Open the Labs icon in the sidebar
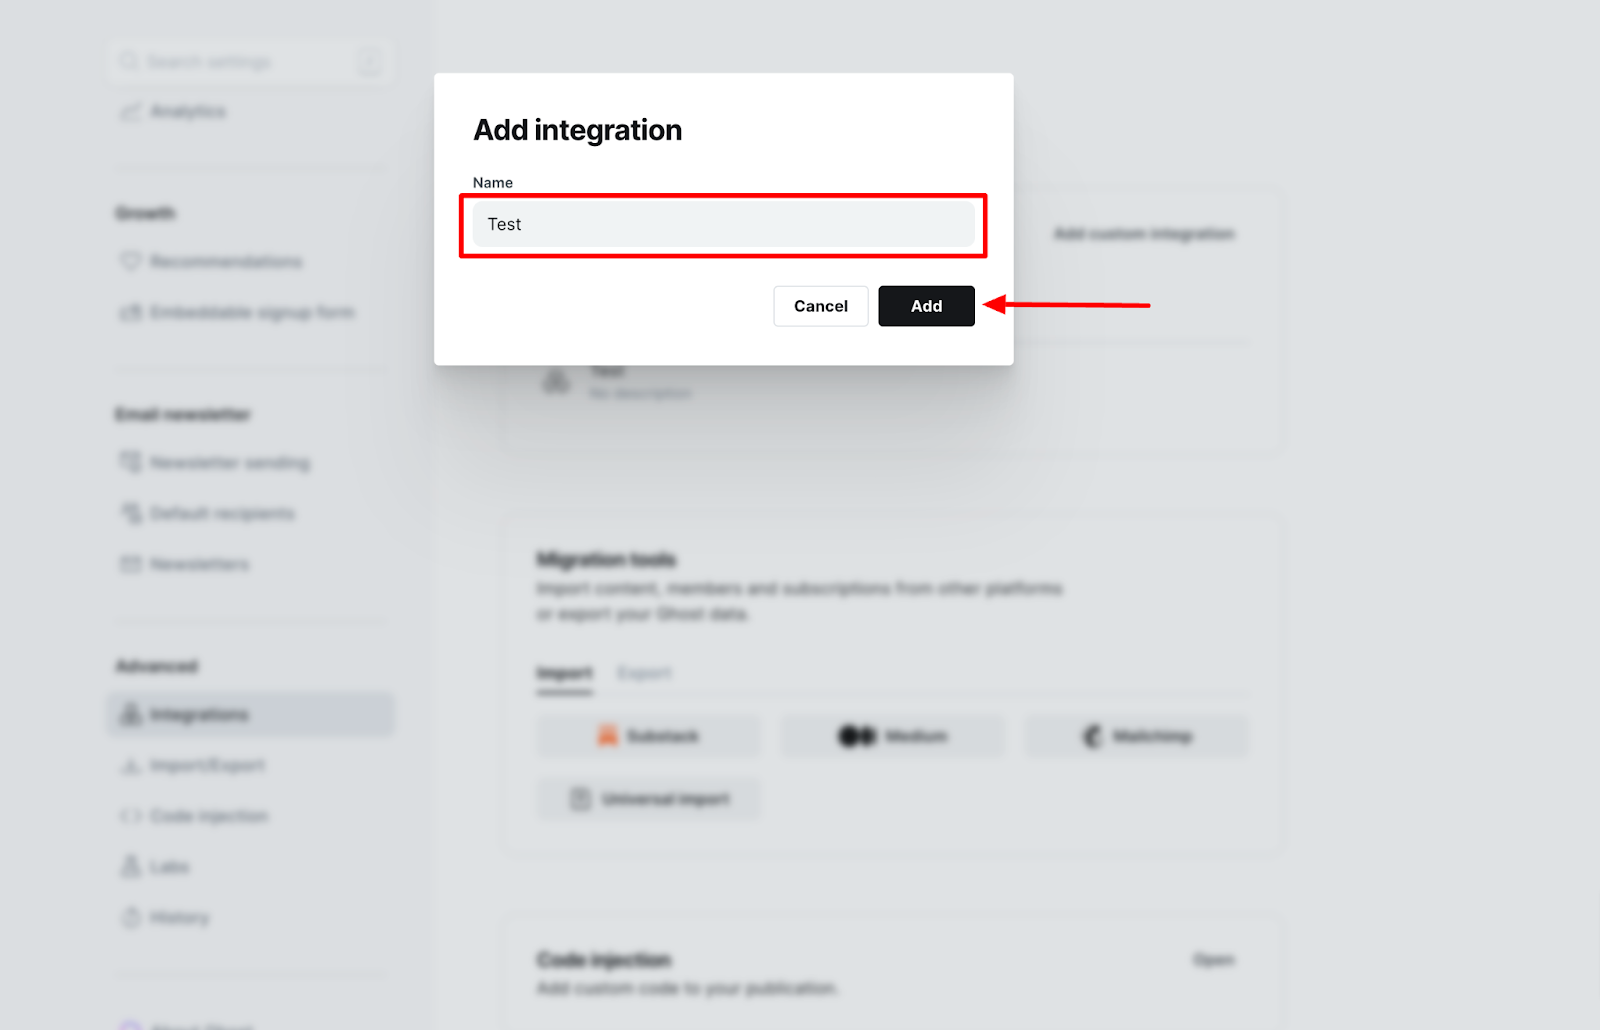Viewport: 1600px width, 1030px height. [130, 866]
